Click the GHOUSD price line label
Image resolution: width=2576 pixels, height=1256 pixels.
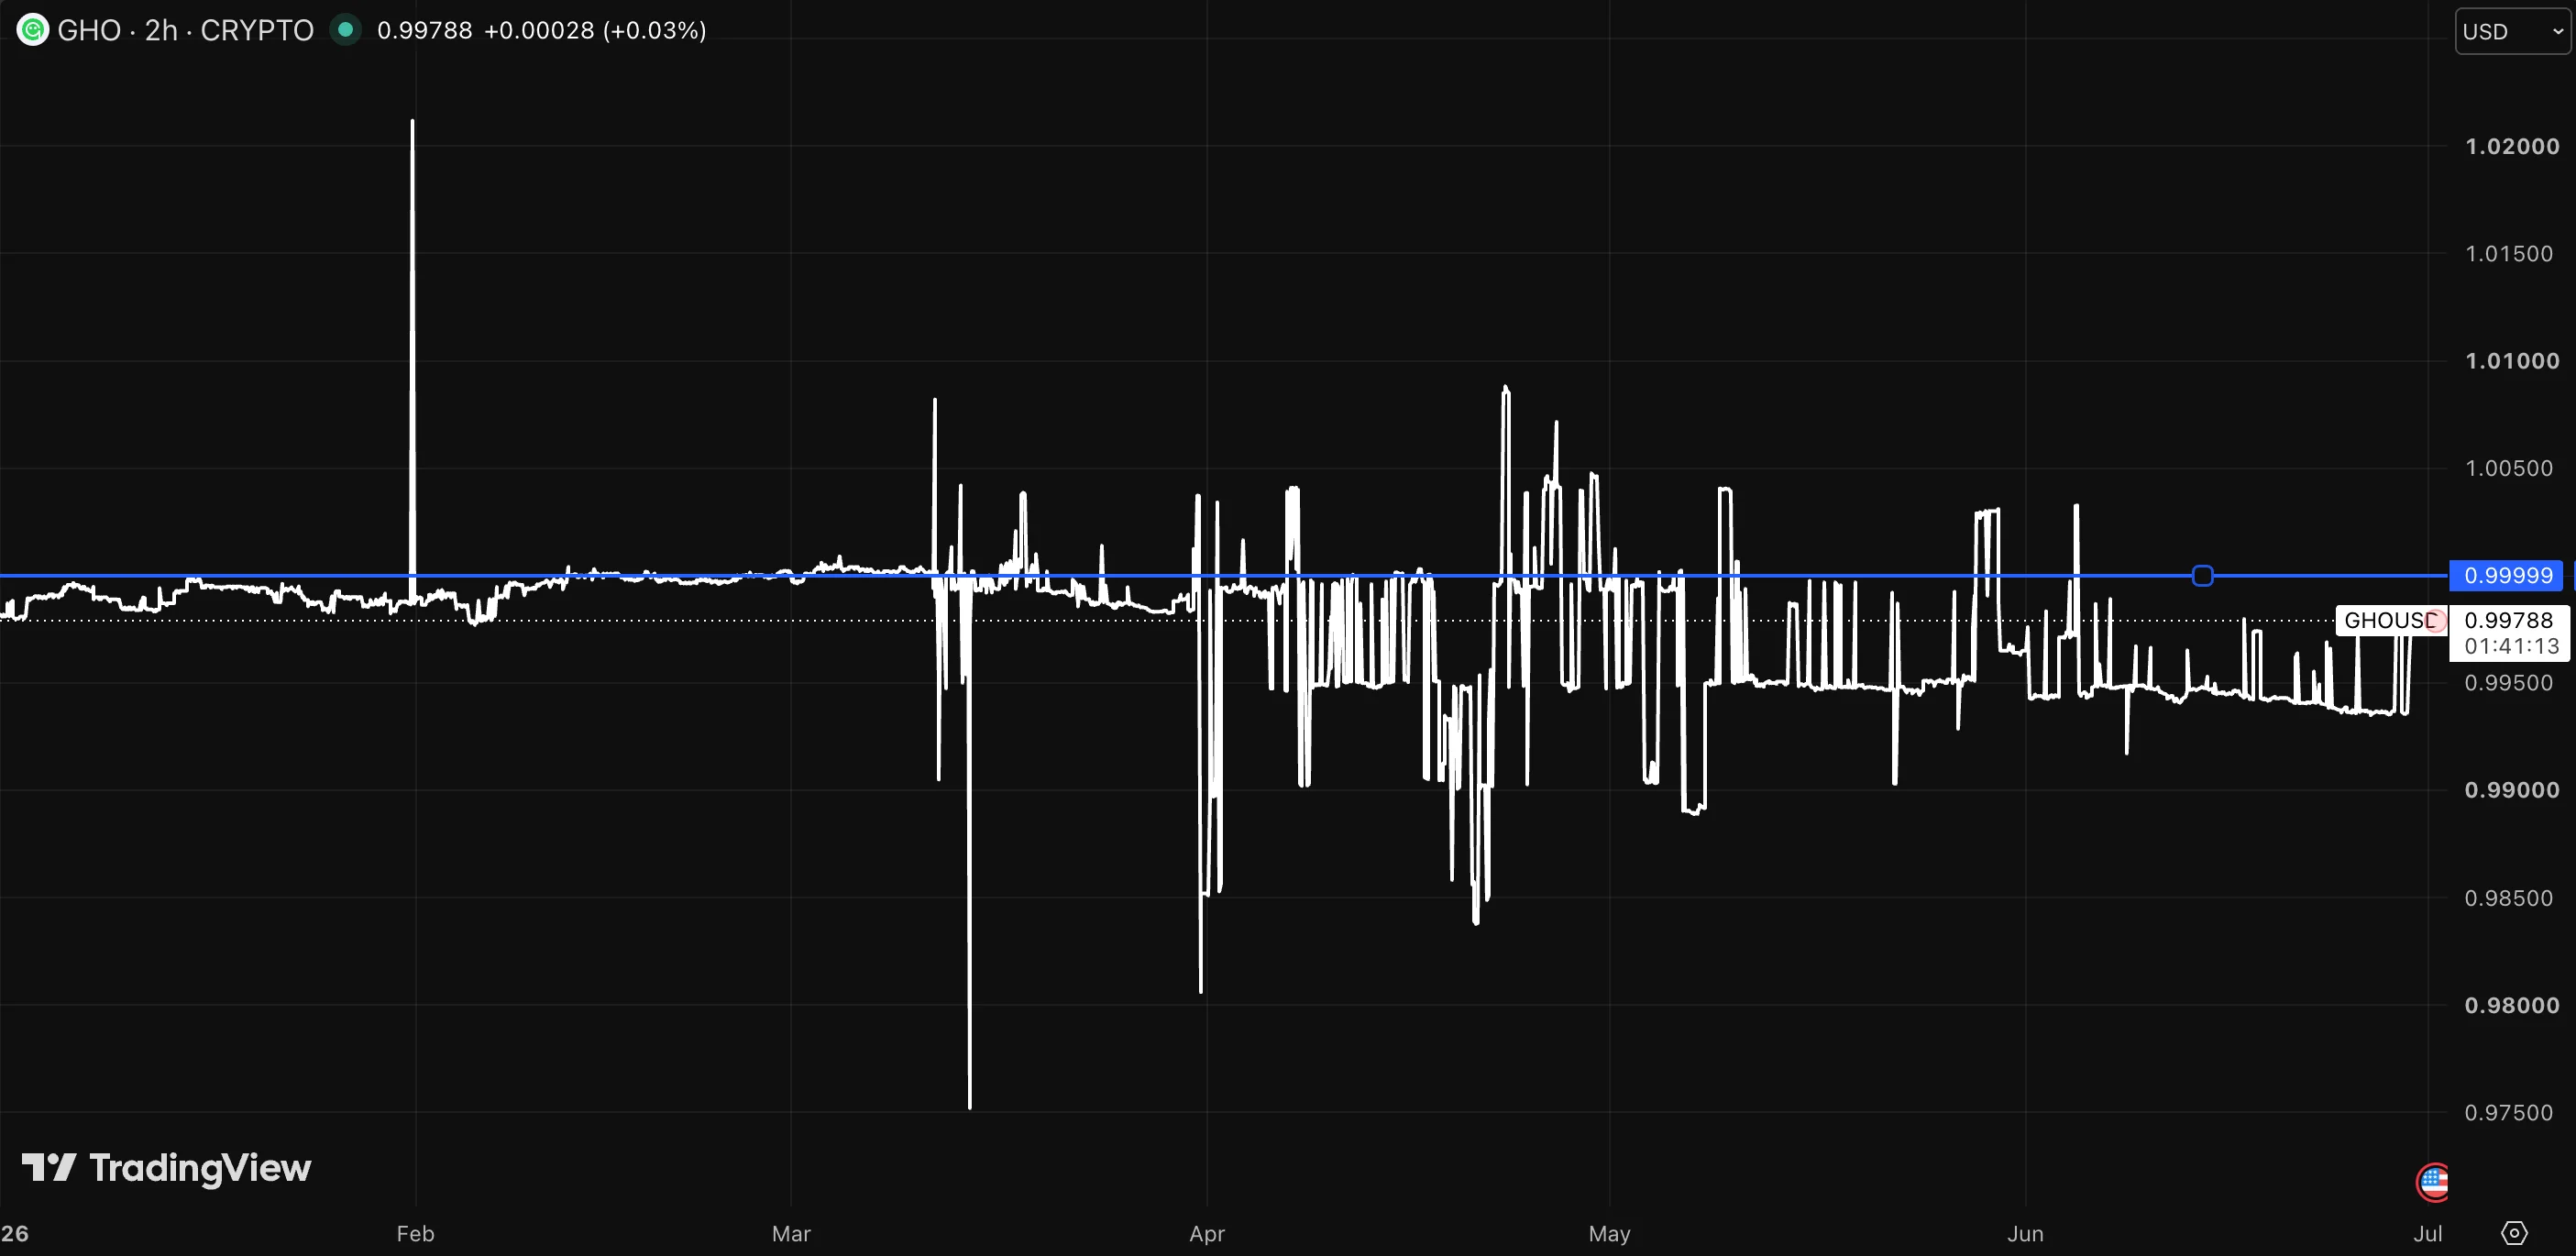pyautogui.click(x=2390, y=620)
